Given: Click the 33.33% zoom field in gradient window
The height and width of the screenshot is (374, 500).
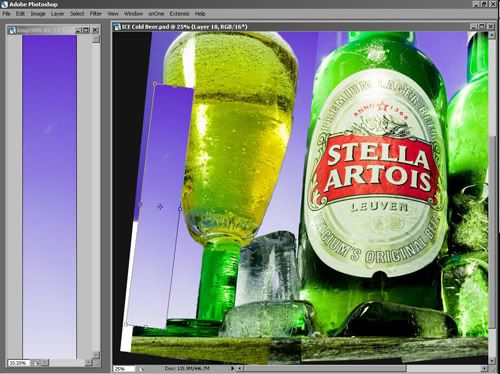Looking at the screenshot, I should tap(18, 363).
